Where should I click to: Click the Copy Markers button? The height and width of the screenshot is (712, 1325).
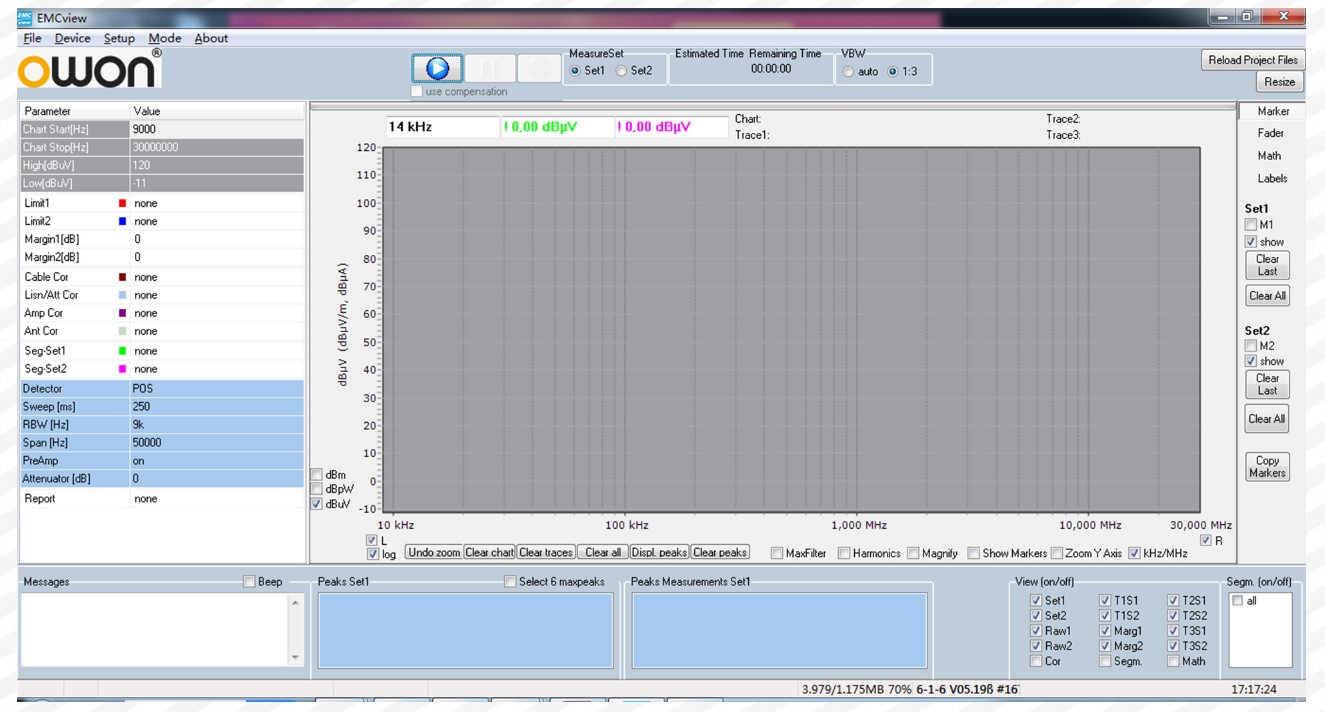(x=1267, y=467)
